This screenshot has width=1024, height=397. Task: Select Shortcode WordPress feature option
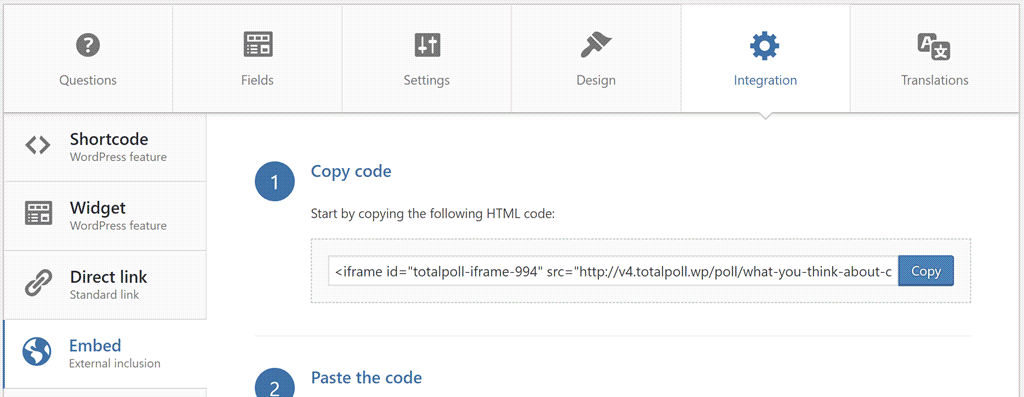pyautogui.click(x=105, y=147)
